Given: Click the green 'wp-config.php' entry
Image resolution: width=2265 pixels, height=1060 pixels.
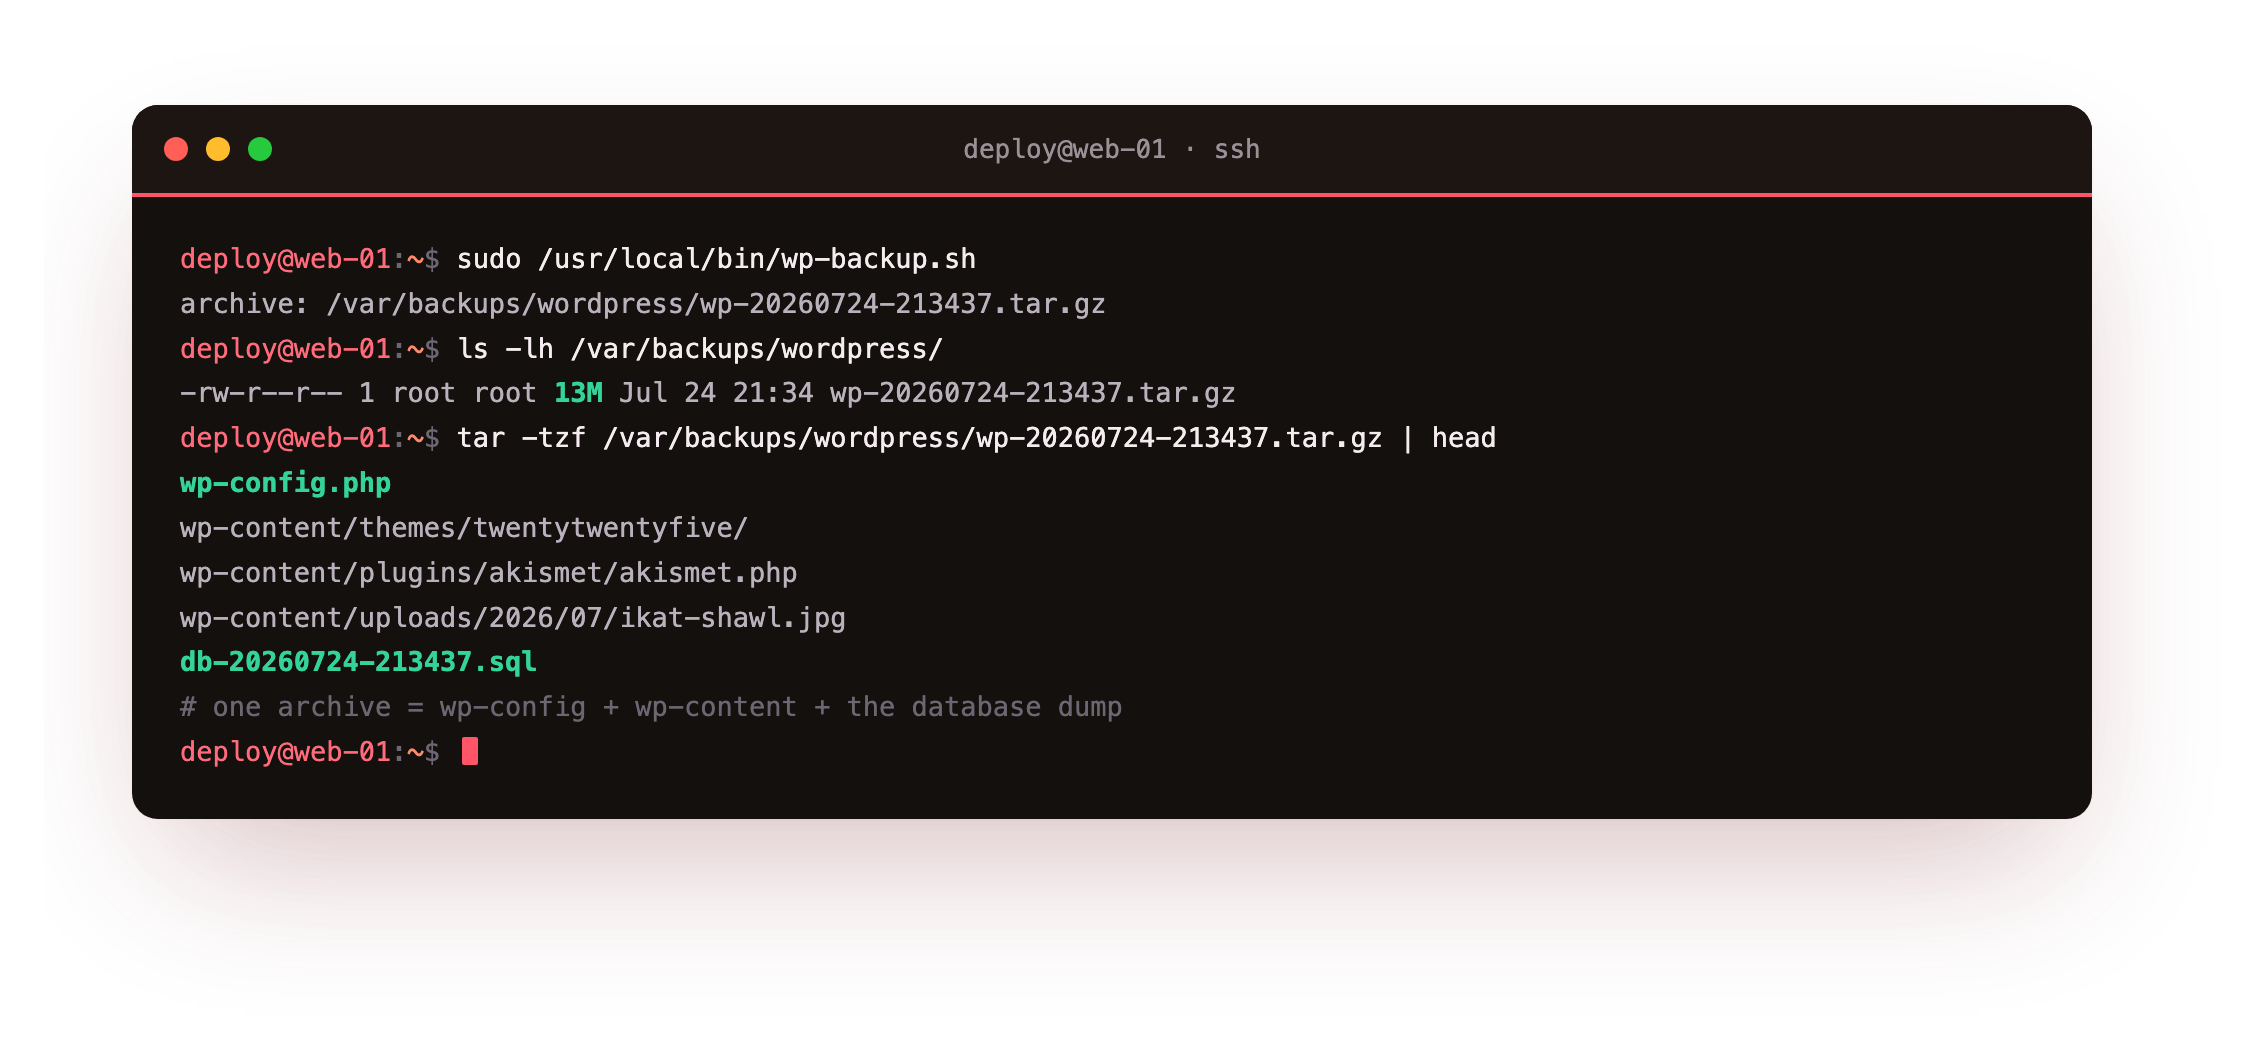Looking at the screenshot, I should pos(285,483).
